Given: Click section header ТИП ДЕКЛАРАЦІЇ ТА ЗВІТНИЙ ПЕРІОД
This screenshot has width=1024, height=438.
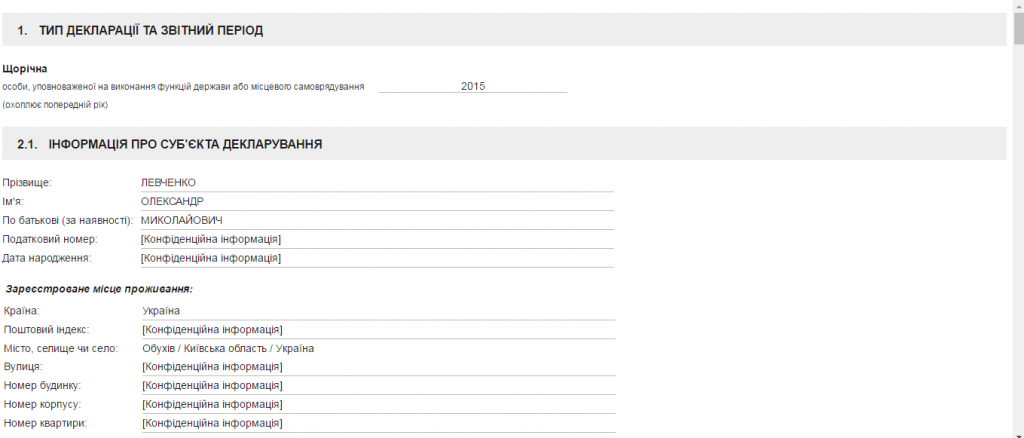Looking at the screenshot, I should pos(151,31).
